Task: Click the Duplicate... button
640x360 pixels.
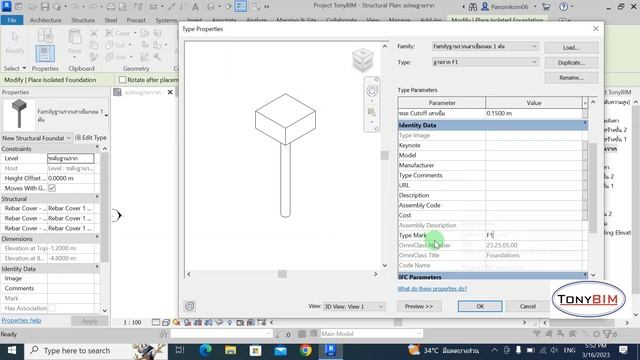Action: coord(571,62)
